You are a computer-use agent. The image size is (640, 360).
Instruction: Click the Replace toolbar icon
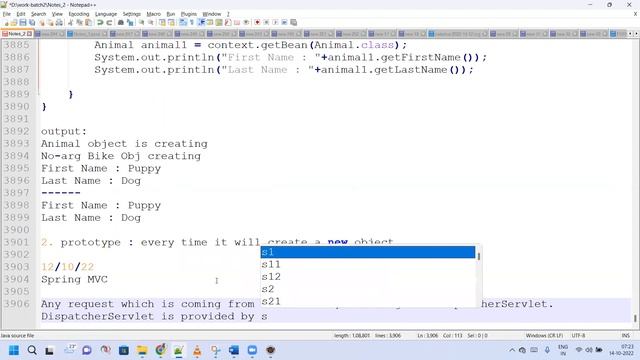click(x=130, y=22)
